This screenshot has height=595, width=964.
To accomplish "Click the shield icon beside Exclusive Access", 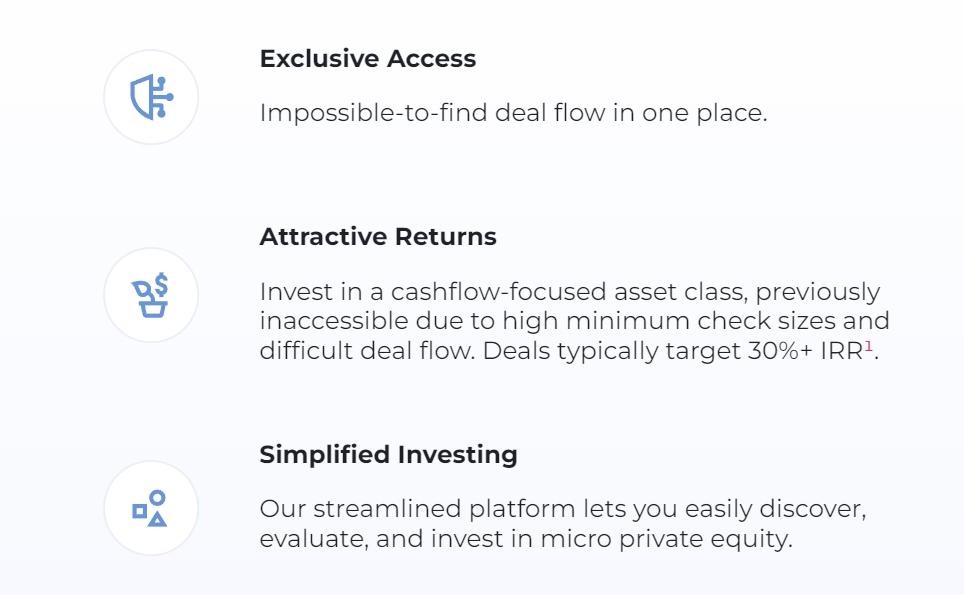I will pos(151,97).
